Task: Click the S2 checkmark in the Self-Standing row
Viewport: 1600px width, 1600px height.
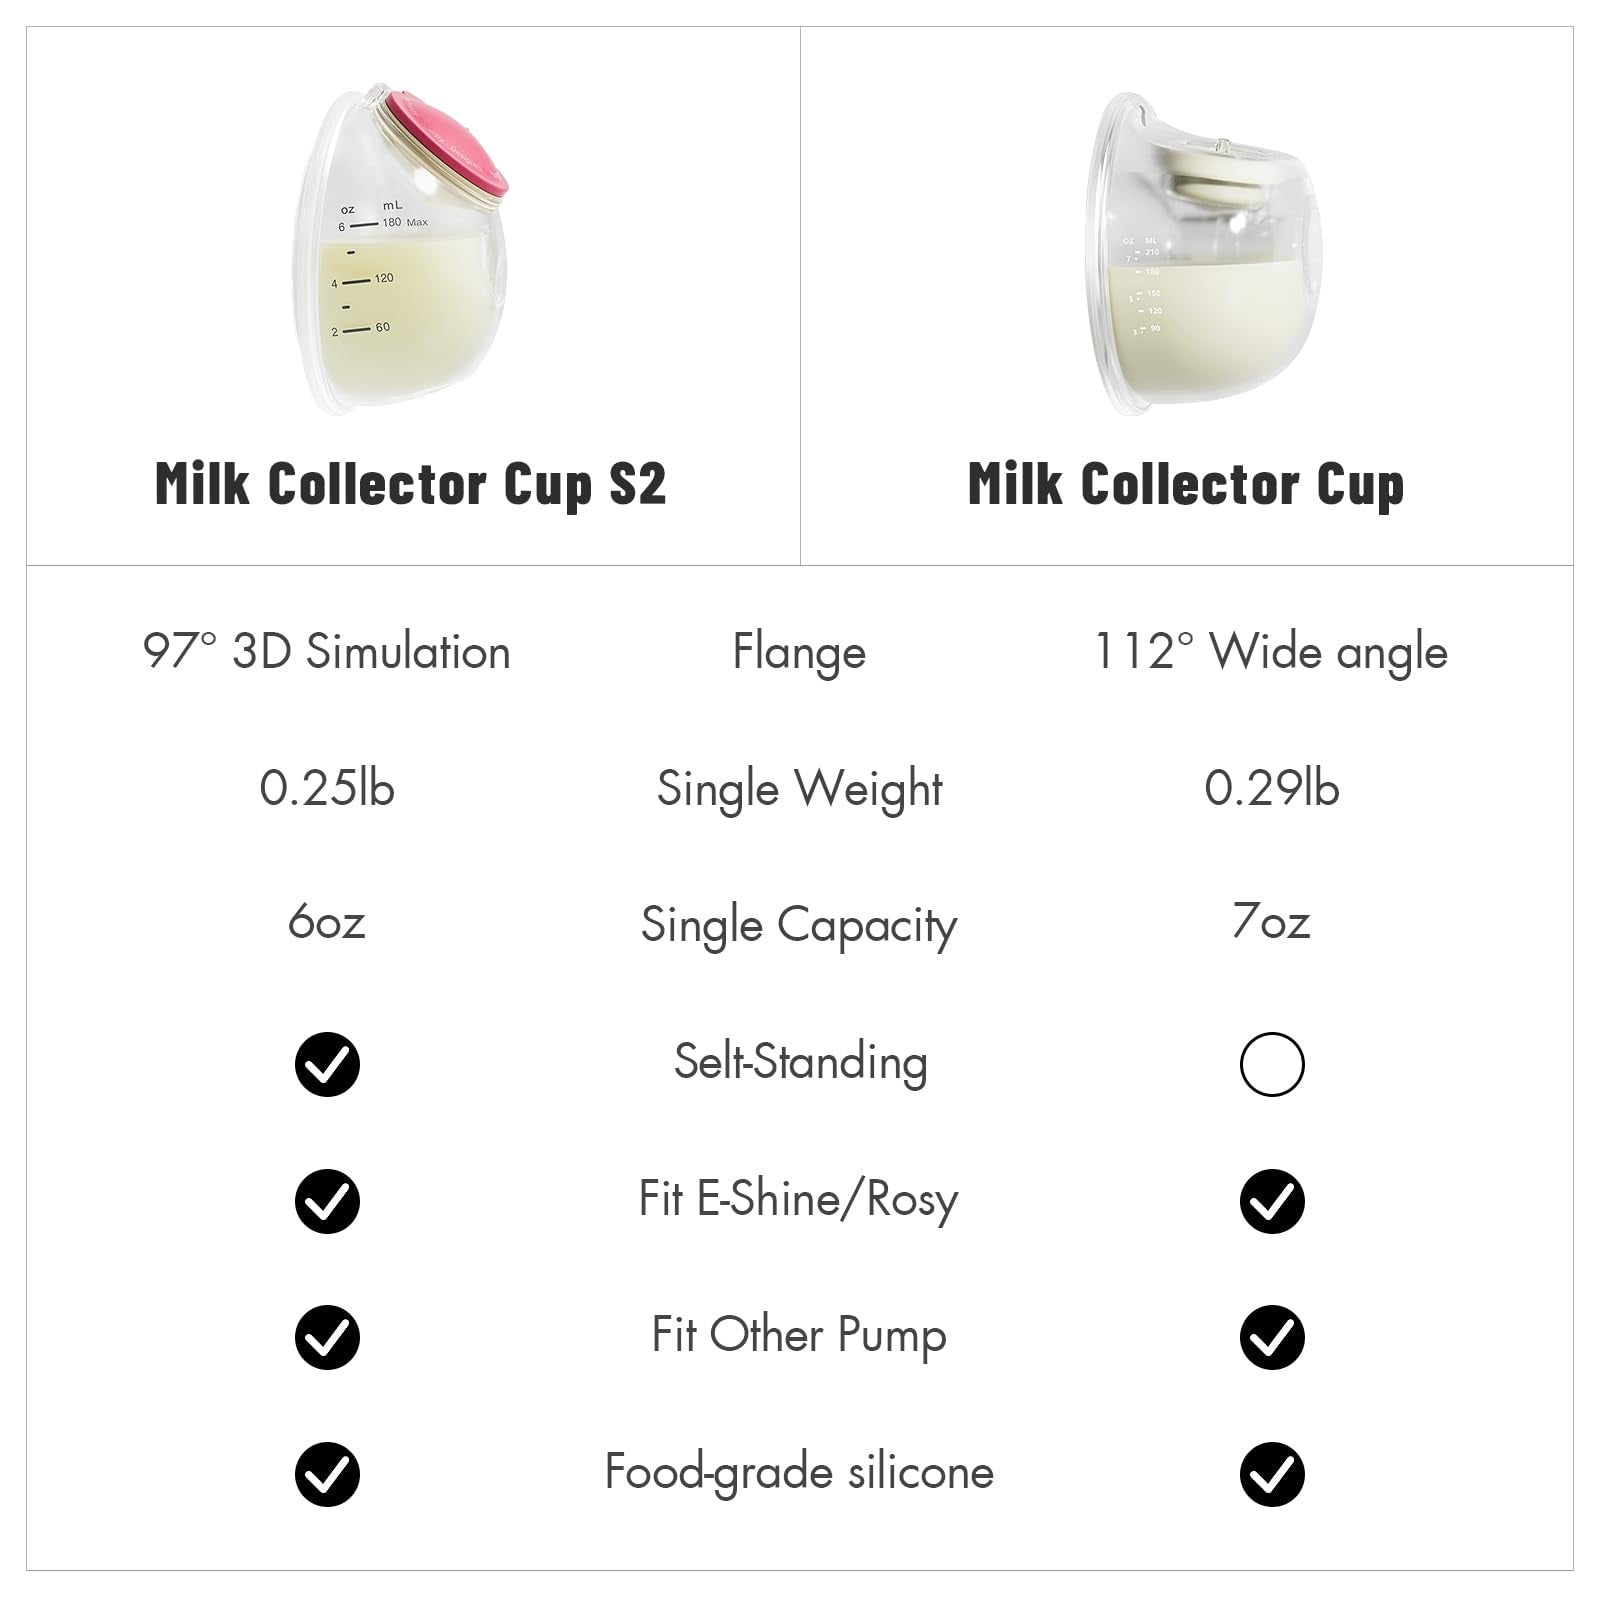Action: [327, 1064]
